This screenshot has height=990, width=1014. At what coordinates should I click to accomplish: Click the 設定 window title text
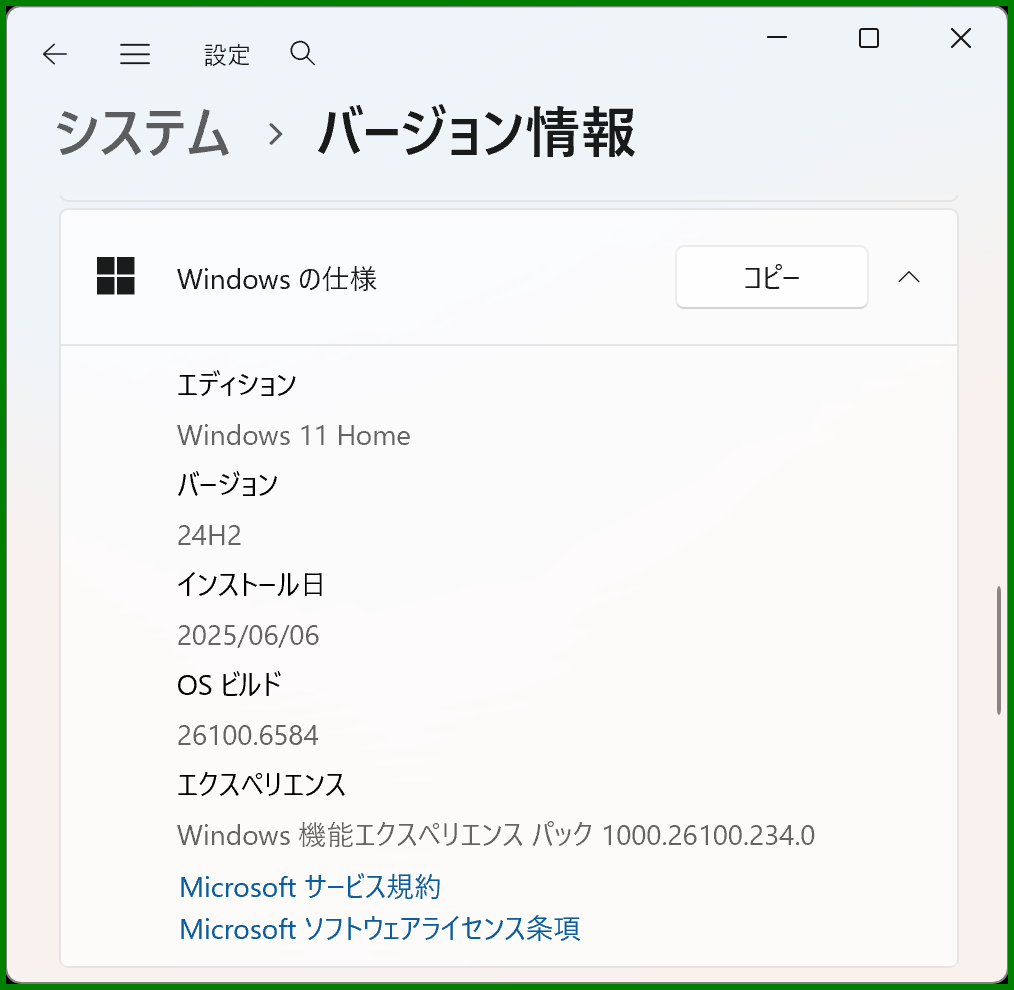point(227,55)
